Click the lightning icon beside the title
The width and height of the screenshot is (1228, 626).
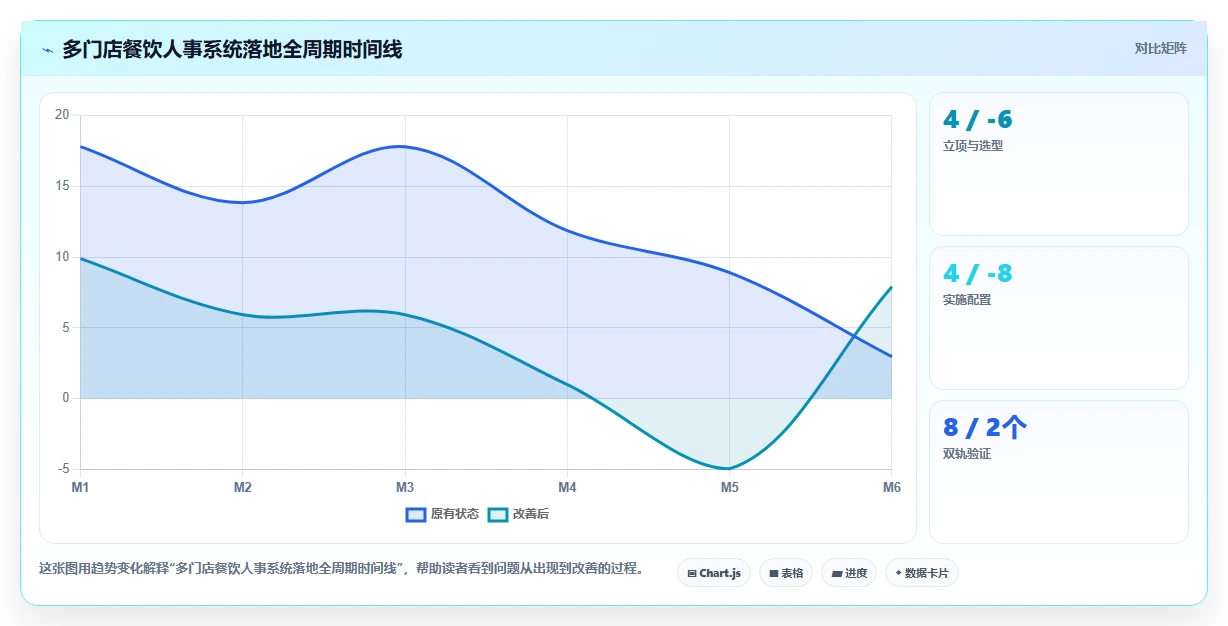(x=47, y=50)
